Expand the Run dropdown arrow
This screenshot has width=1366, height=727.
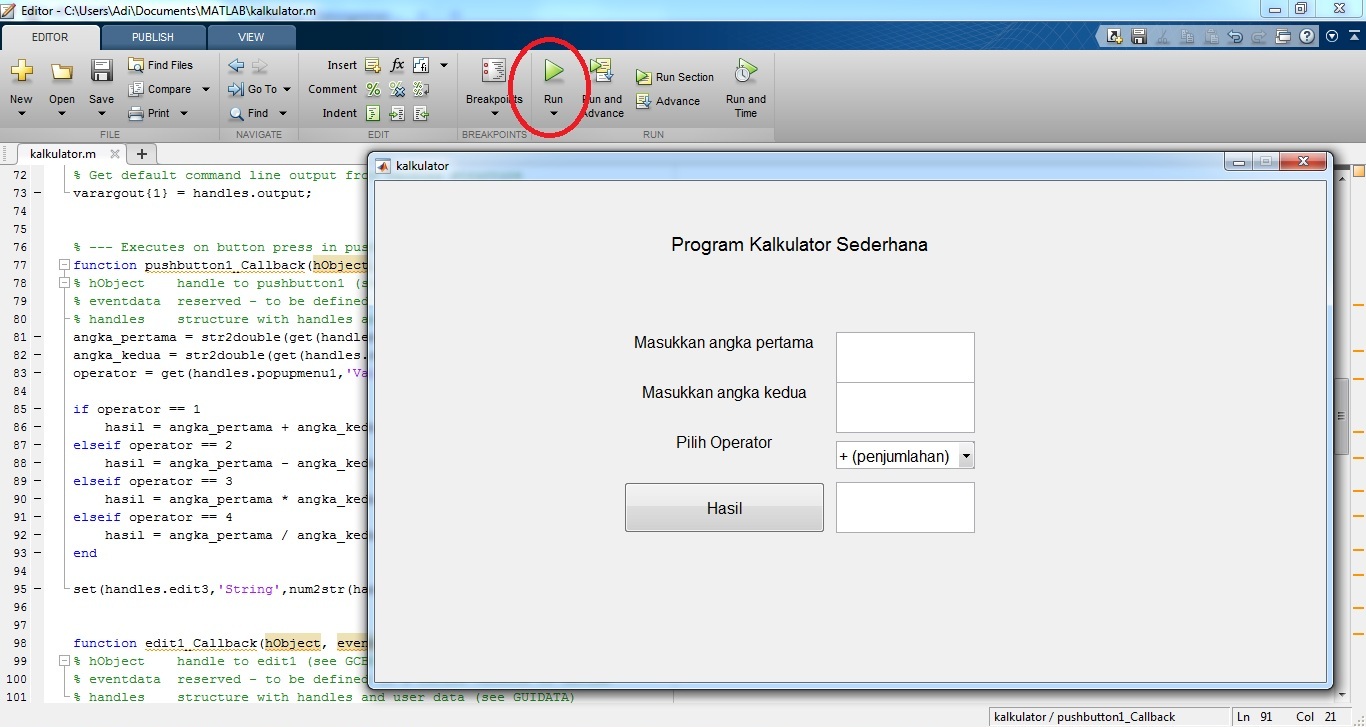click(x=553, y=114)
